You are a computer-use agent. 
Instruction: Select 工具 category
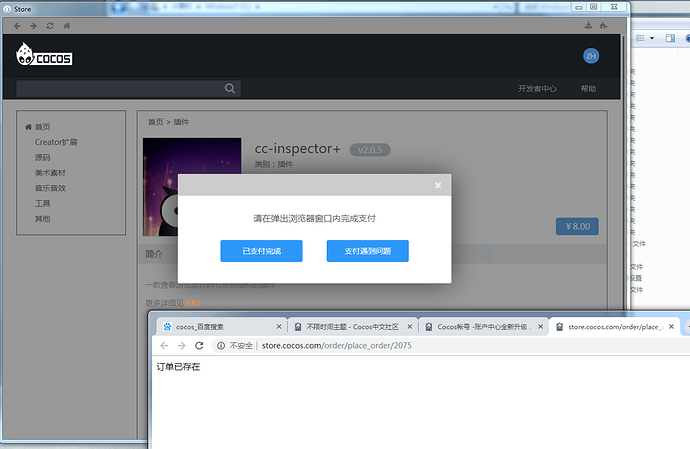coord(43,203)
